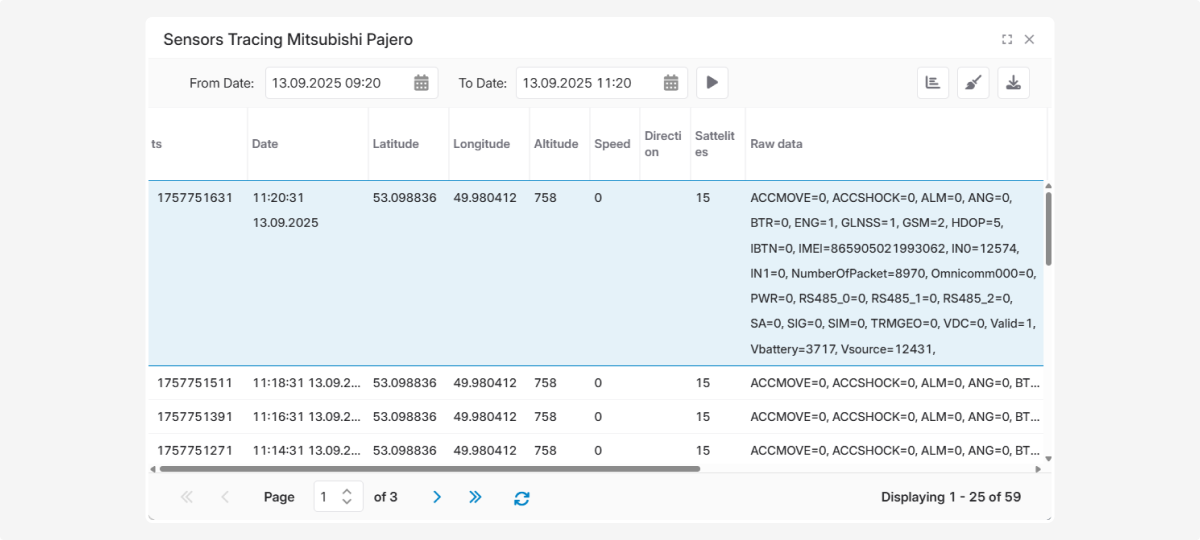Refresh the sensor data table
This screenshot has width=1200, height=540.
tap(521, 497)
